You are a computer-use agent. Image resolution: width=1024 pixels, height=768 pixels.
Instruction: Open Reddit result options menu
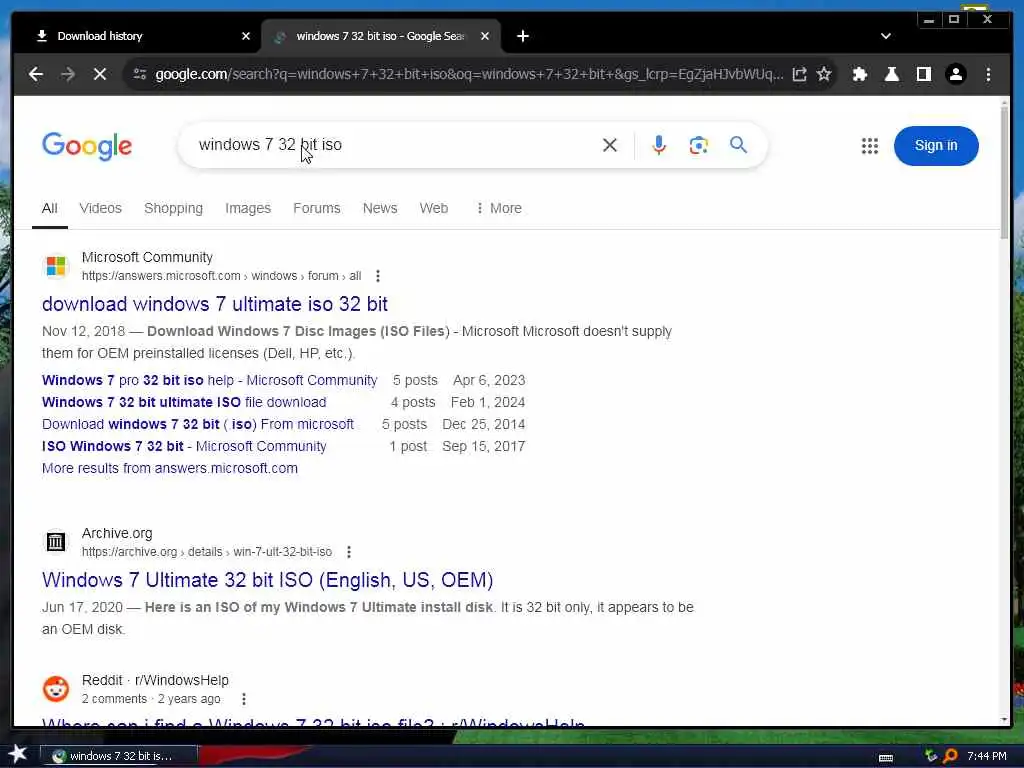(x=244, y=699)
